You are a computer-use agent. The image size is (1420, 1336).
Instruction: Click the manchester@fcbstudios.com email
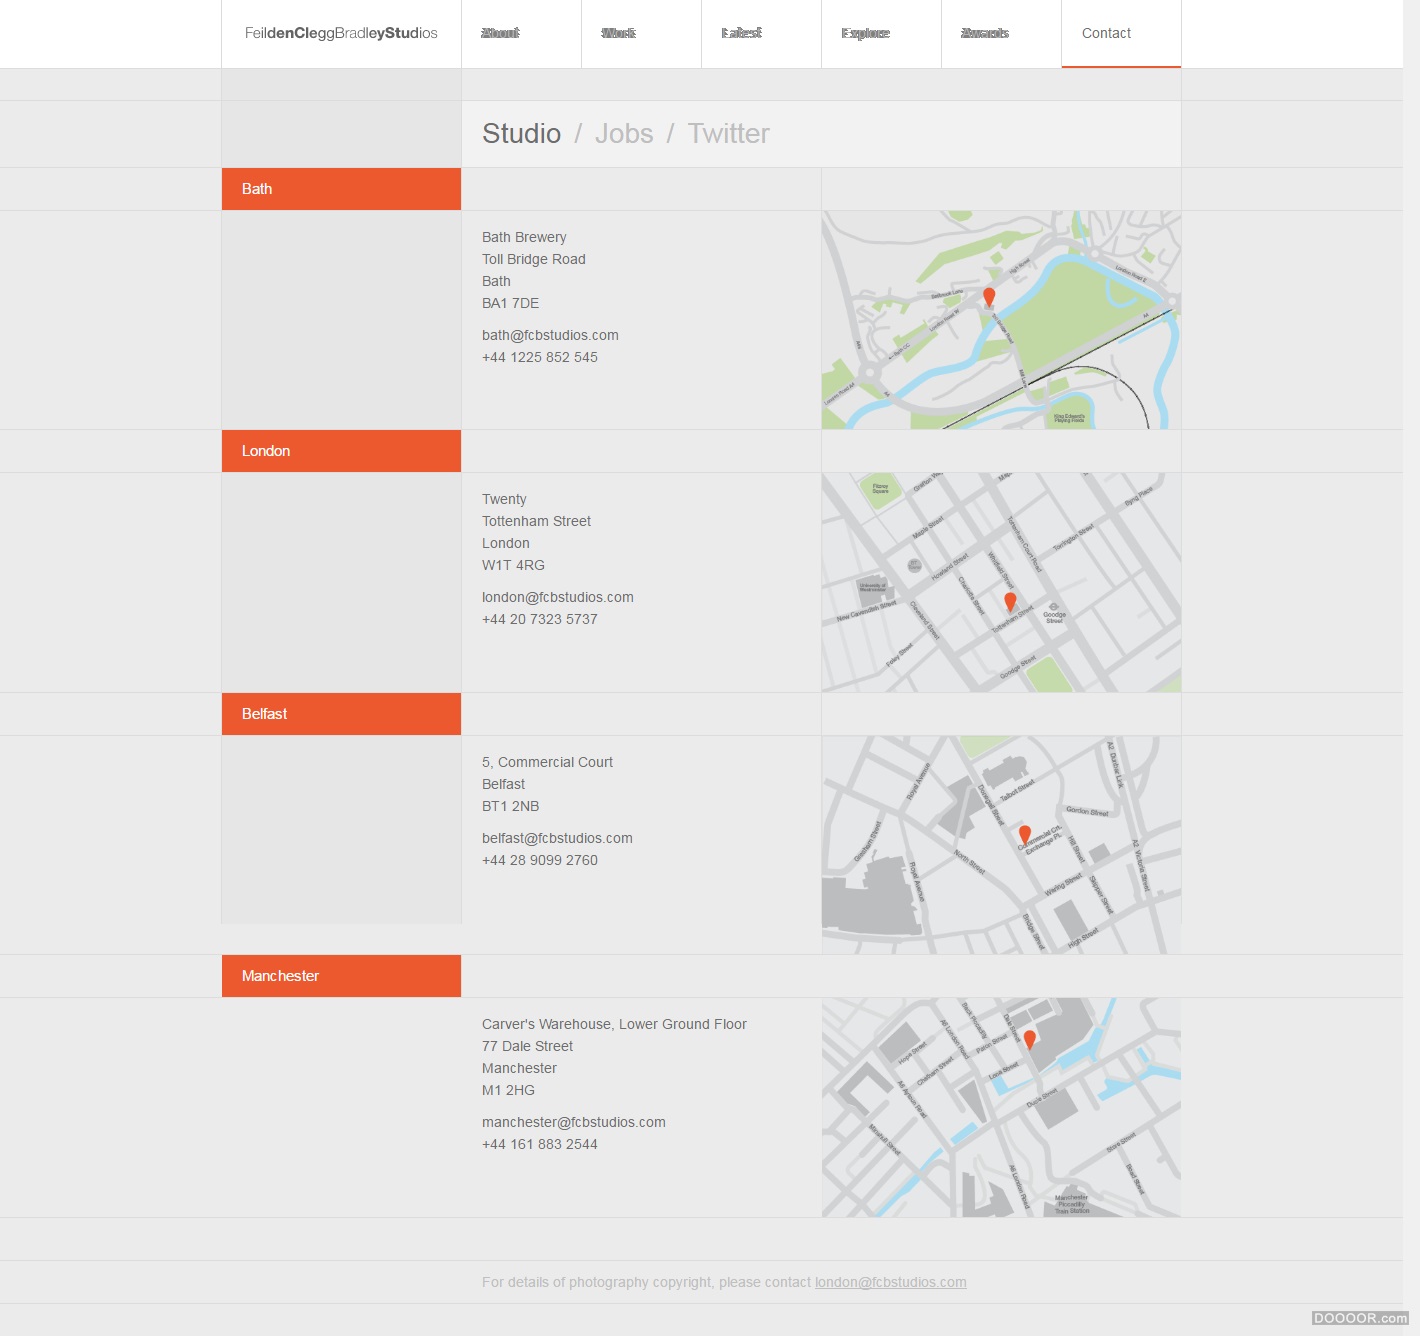coord(574,1122)
